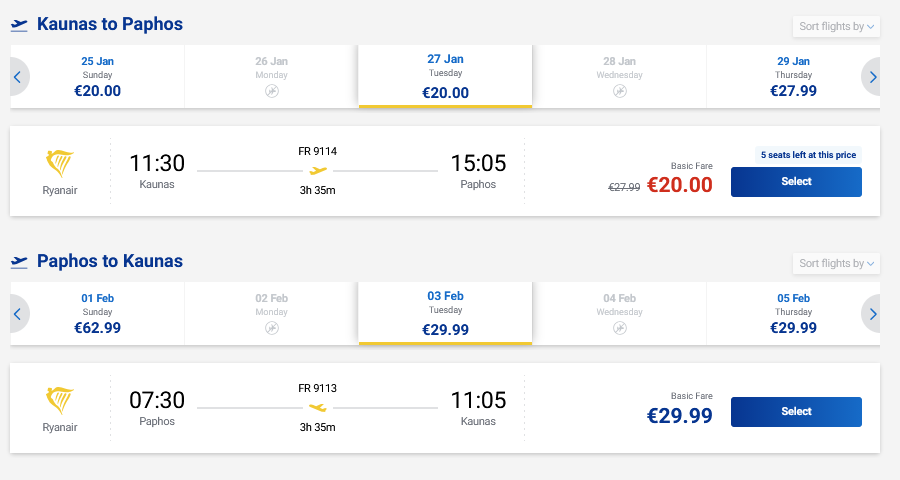Choose the 25 Jan Sunday €20.00 date tab
The width and height of the screenshot is (900, 480).
(x=97, y=76)
